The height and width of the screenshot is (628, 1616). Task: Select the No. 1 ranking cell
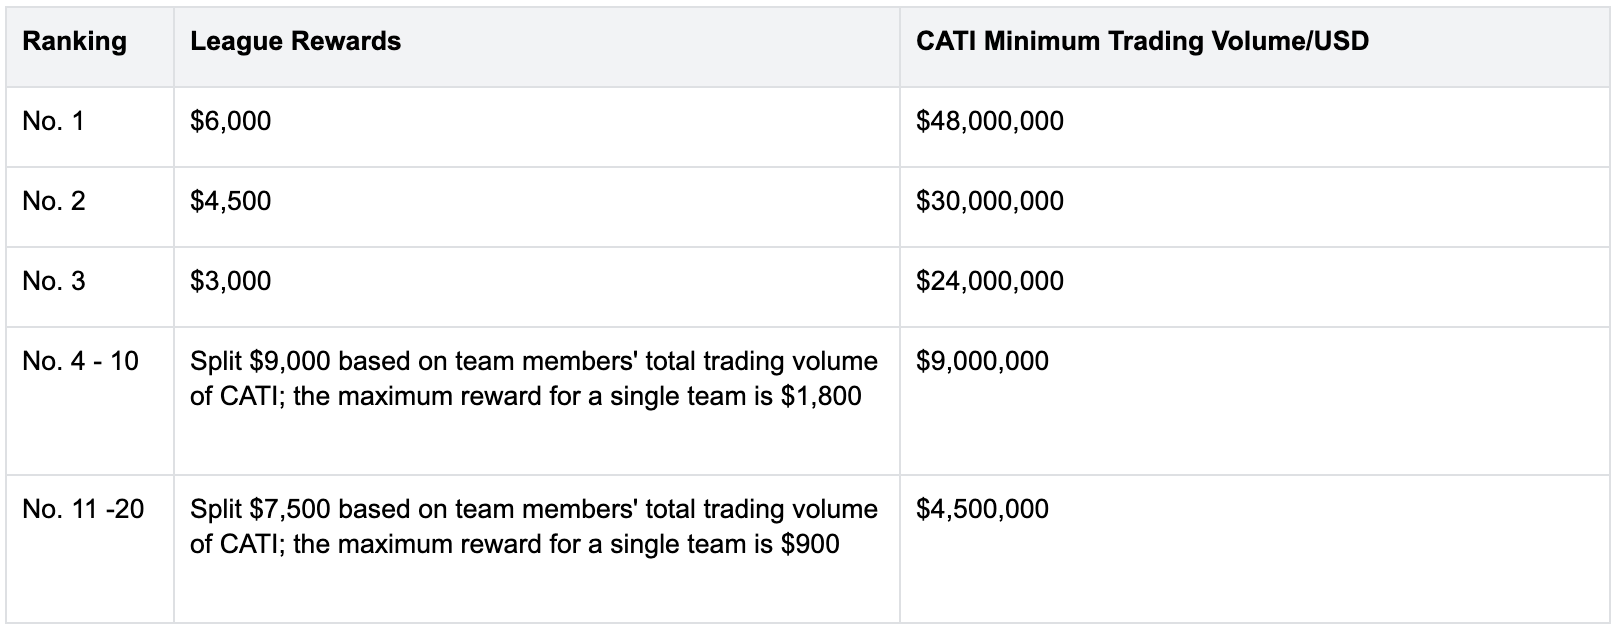click(54, 122)
